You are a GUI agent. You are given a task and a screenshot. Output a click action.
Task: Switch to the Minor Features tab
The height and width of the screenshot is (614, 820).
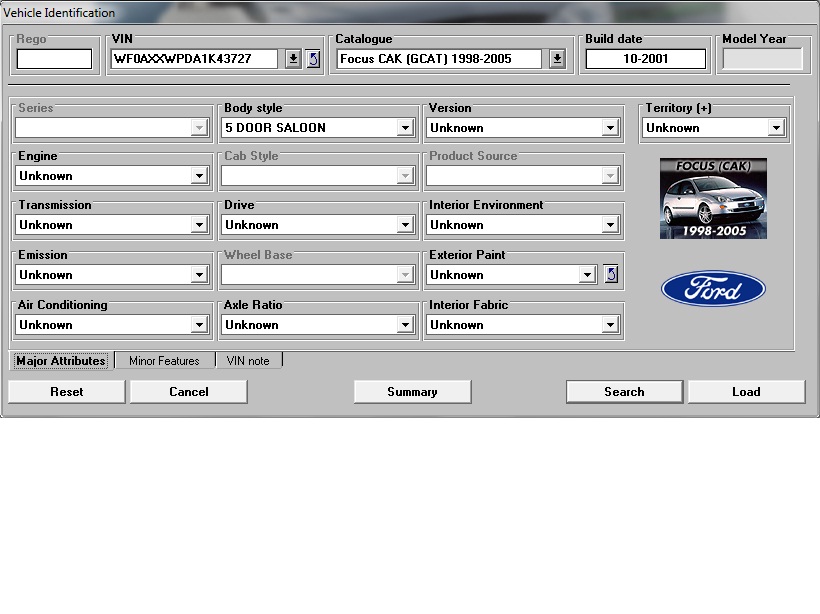coord(164,361)
